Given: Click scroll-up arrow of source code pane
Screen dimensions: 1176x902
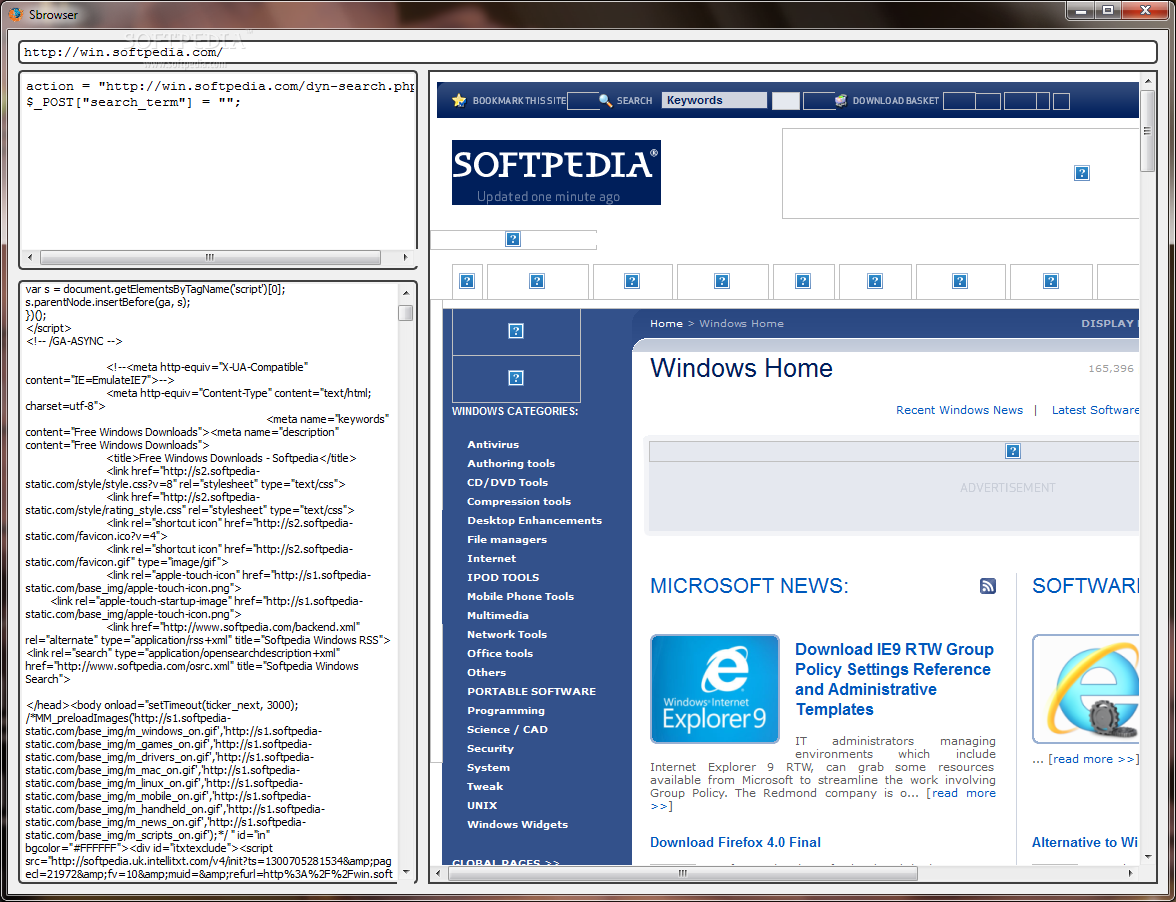Looking at the screenshot, I should pos(406,292).
